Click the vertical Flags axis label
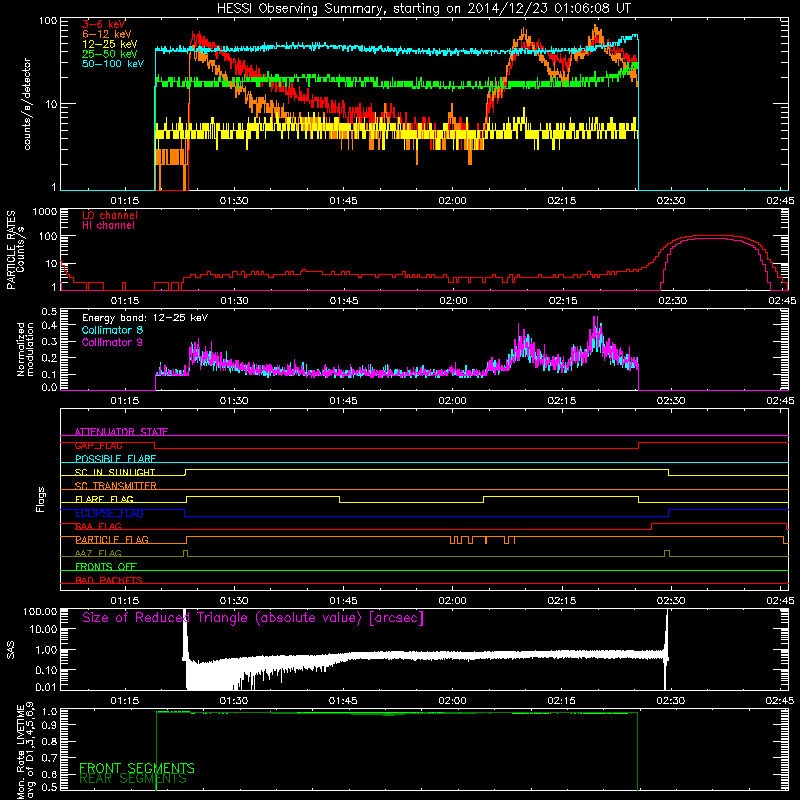This screenshot has width=800, height=800. click(41, 499)
